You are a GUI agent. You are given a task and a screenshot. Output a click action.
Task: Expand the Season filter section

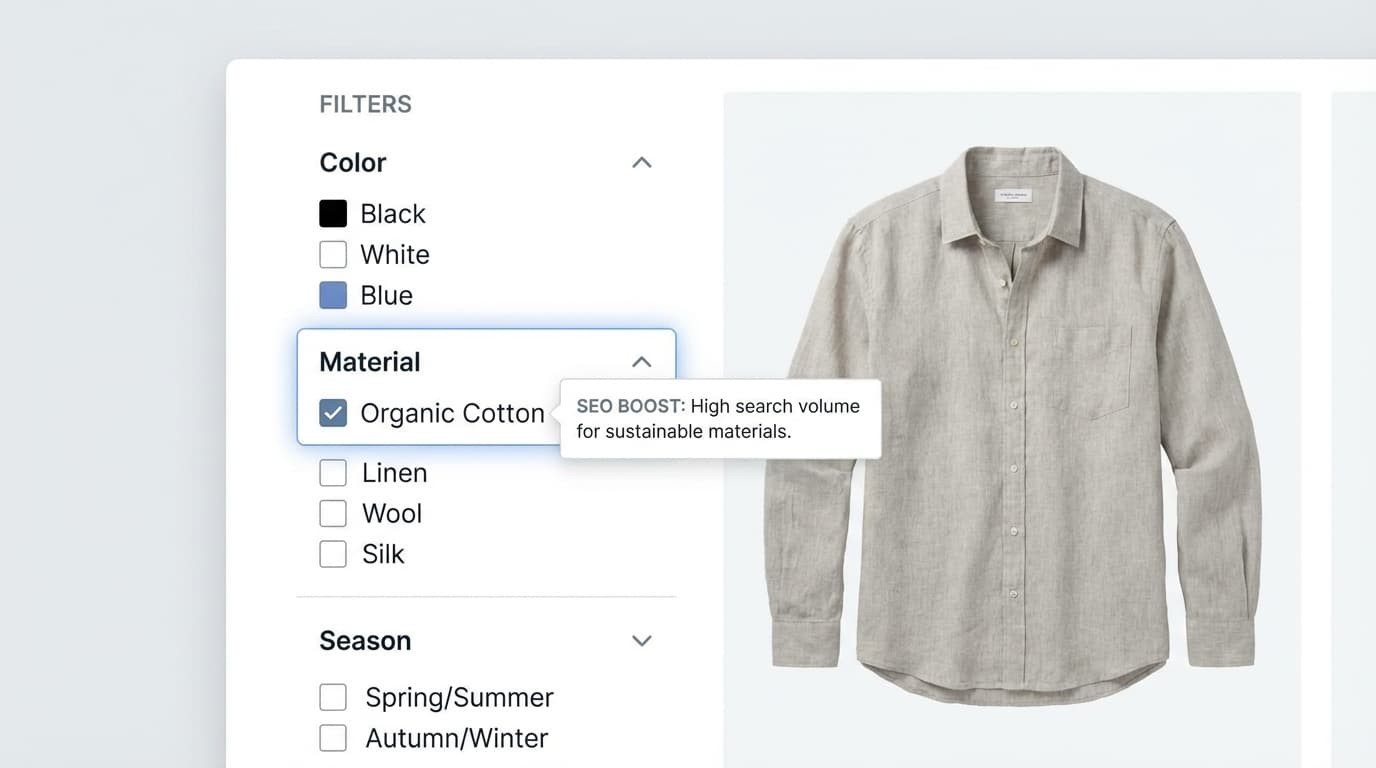(641, 640)
